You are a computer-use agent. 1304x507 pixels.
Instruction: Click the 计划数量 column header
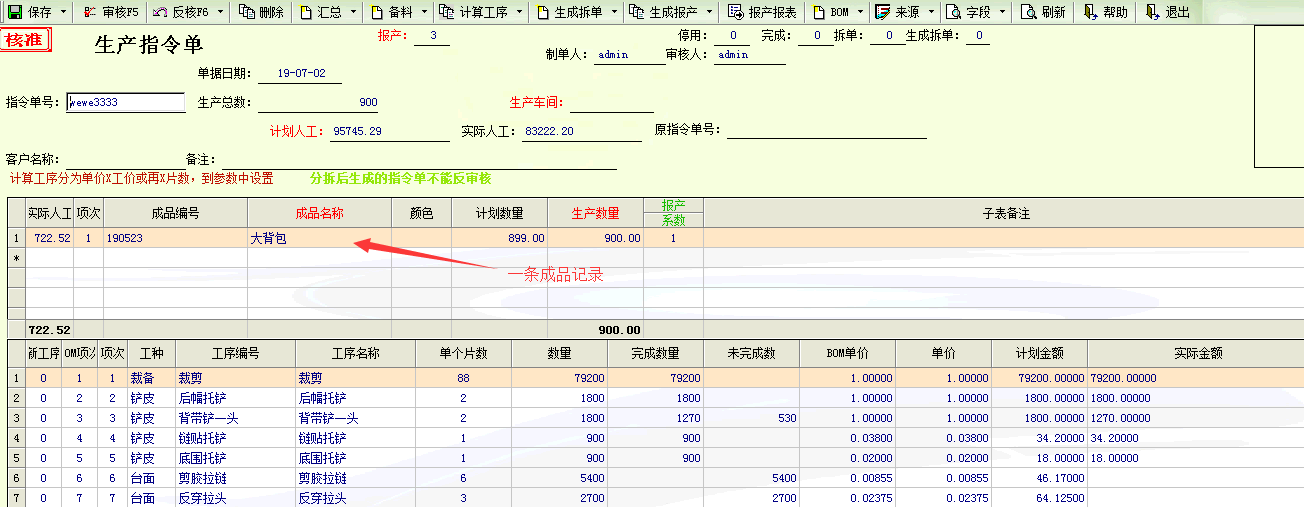(500, 213)
